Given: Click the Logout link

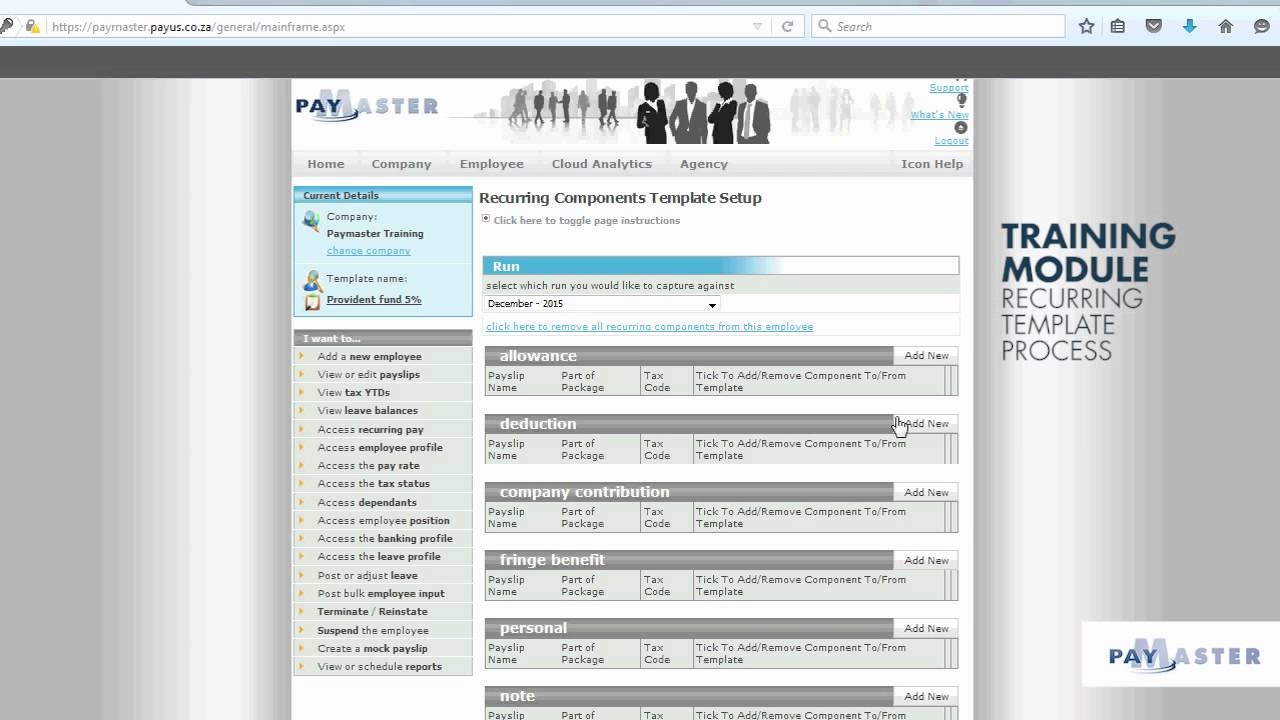Looking at the screenshot, I should pos(951,140).
